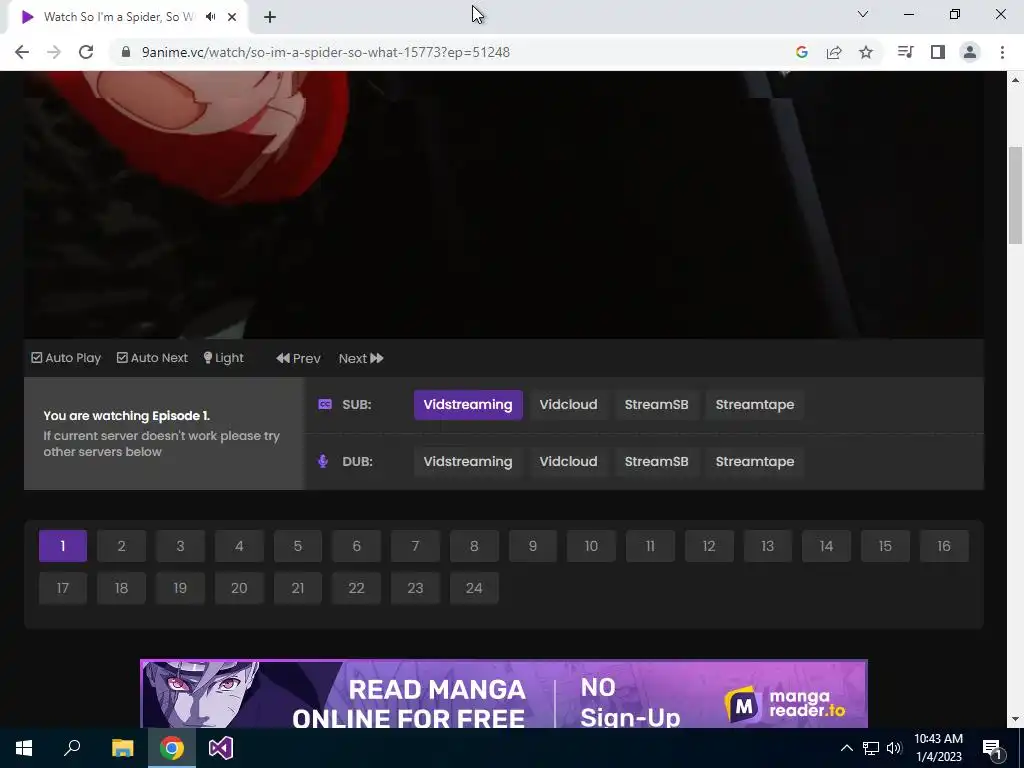Select DUB Vidcloud server
Image resolution: width=1024 pixels, height=768 pixels.
568,462
